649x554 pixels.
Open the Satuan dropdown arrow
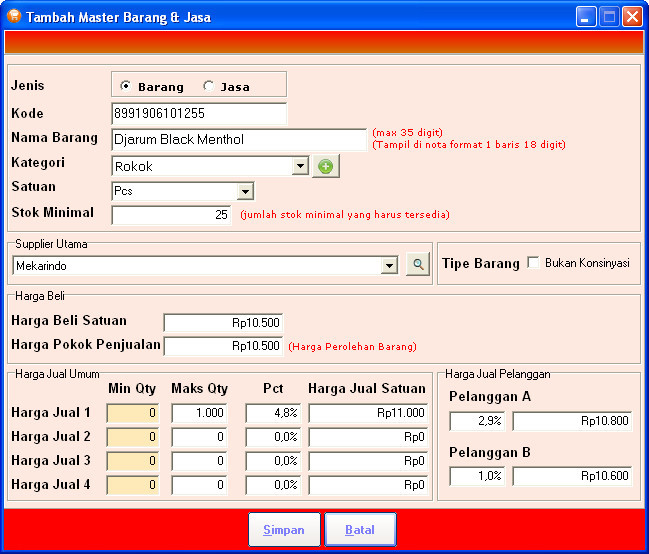(245, 191)
